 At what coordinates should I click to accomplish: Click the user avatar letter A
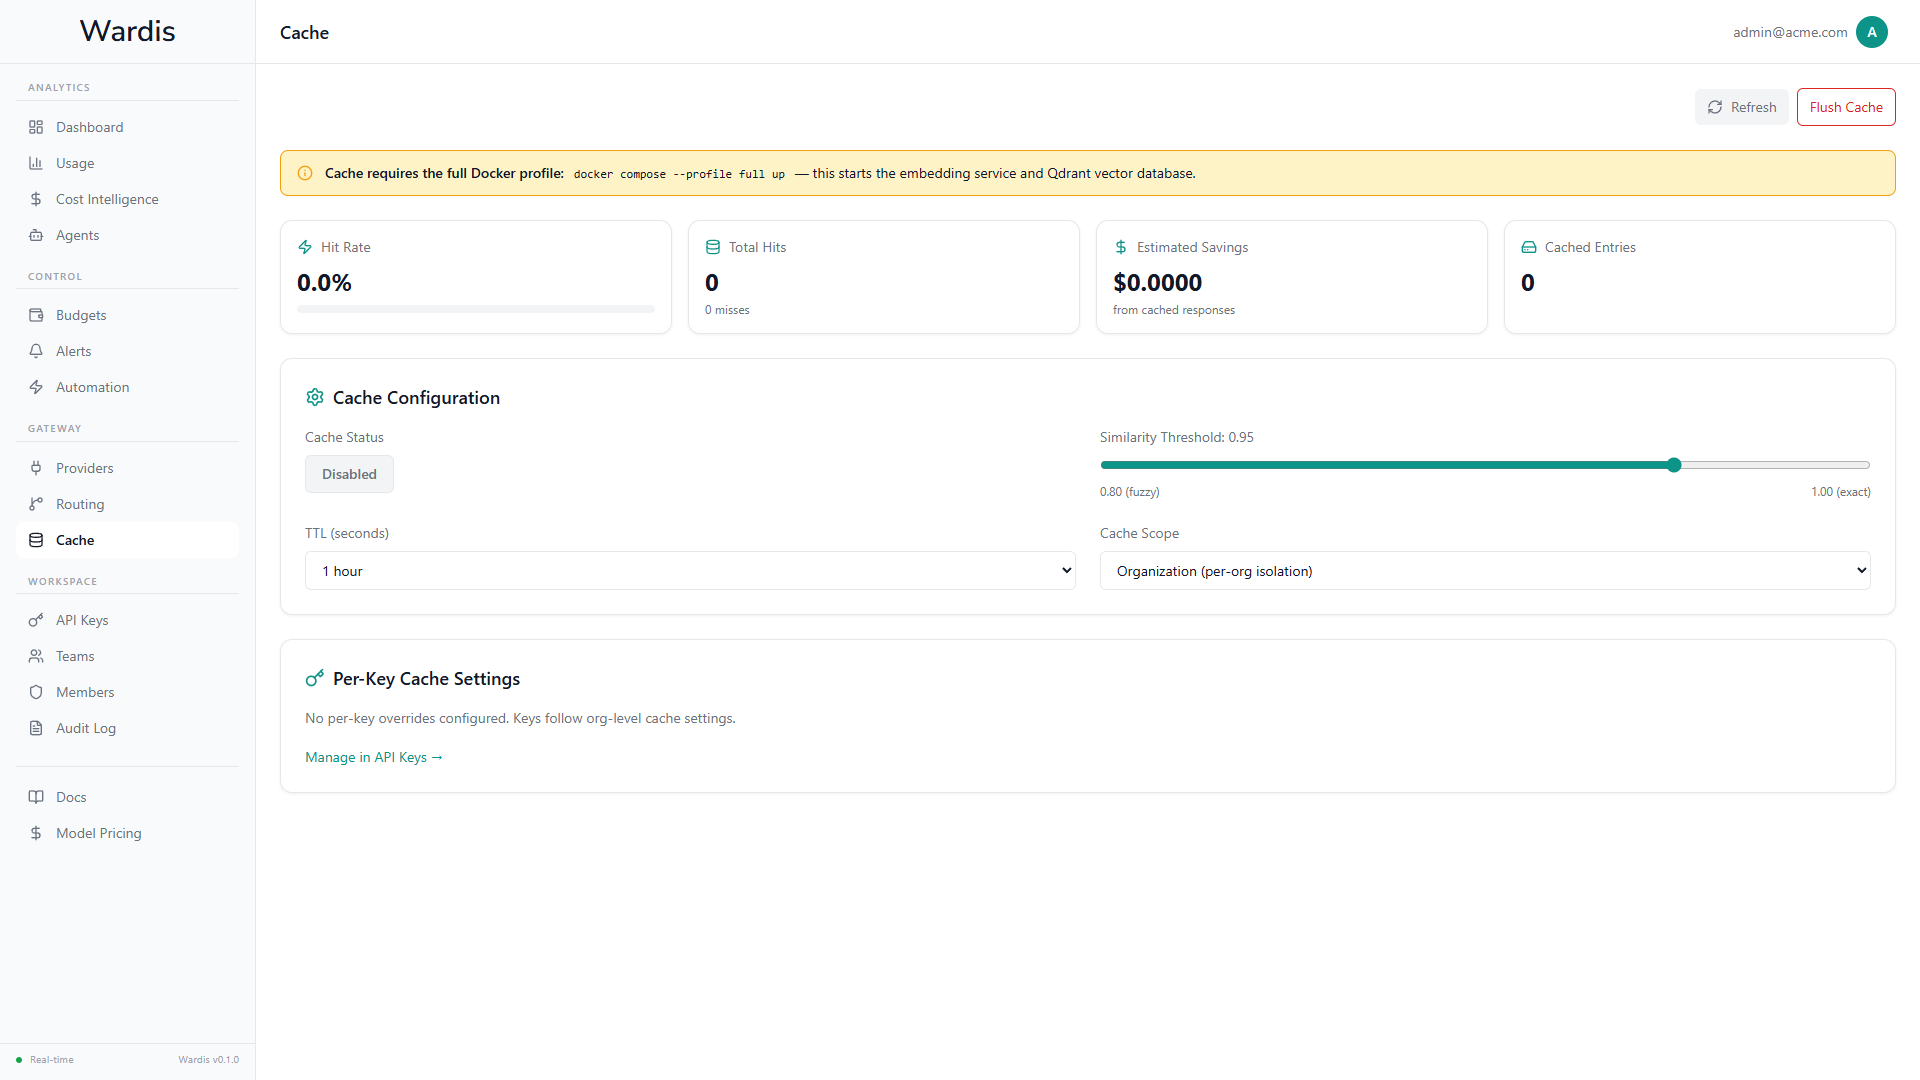click(x=1872, y=32)
